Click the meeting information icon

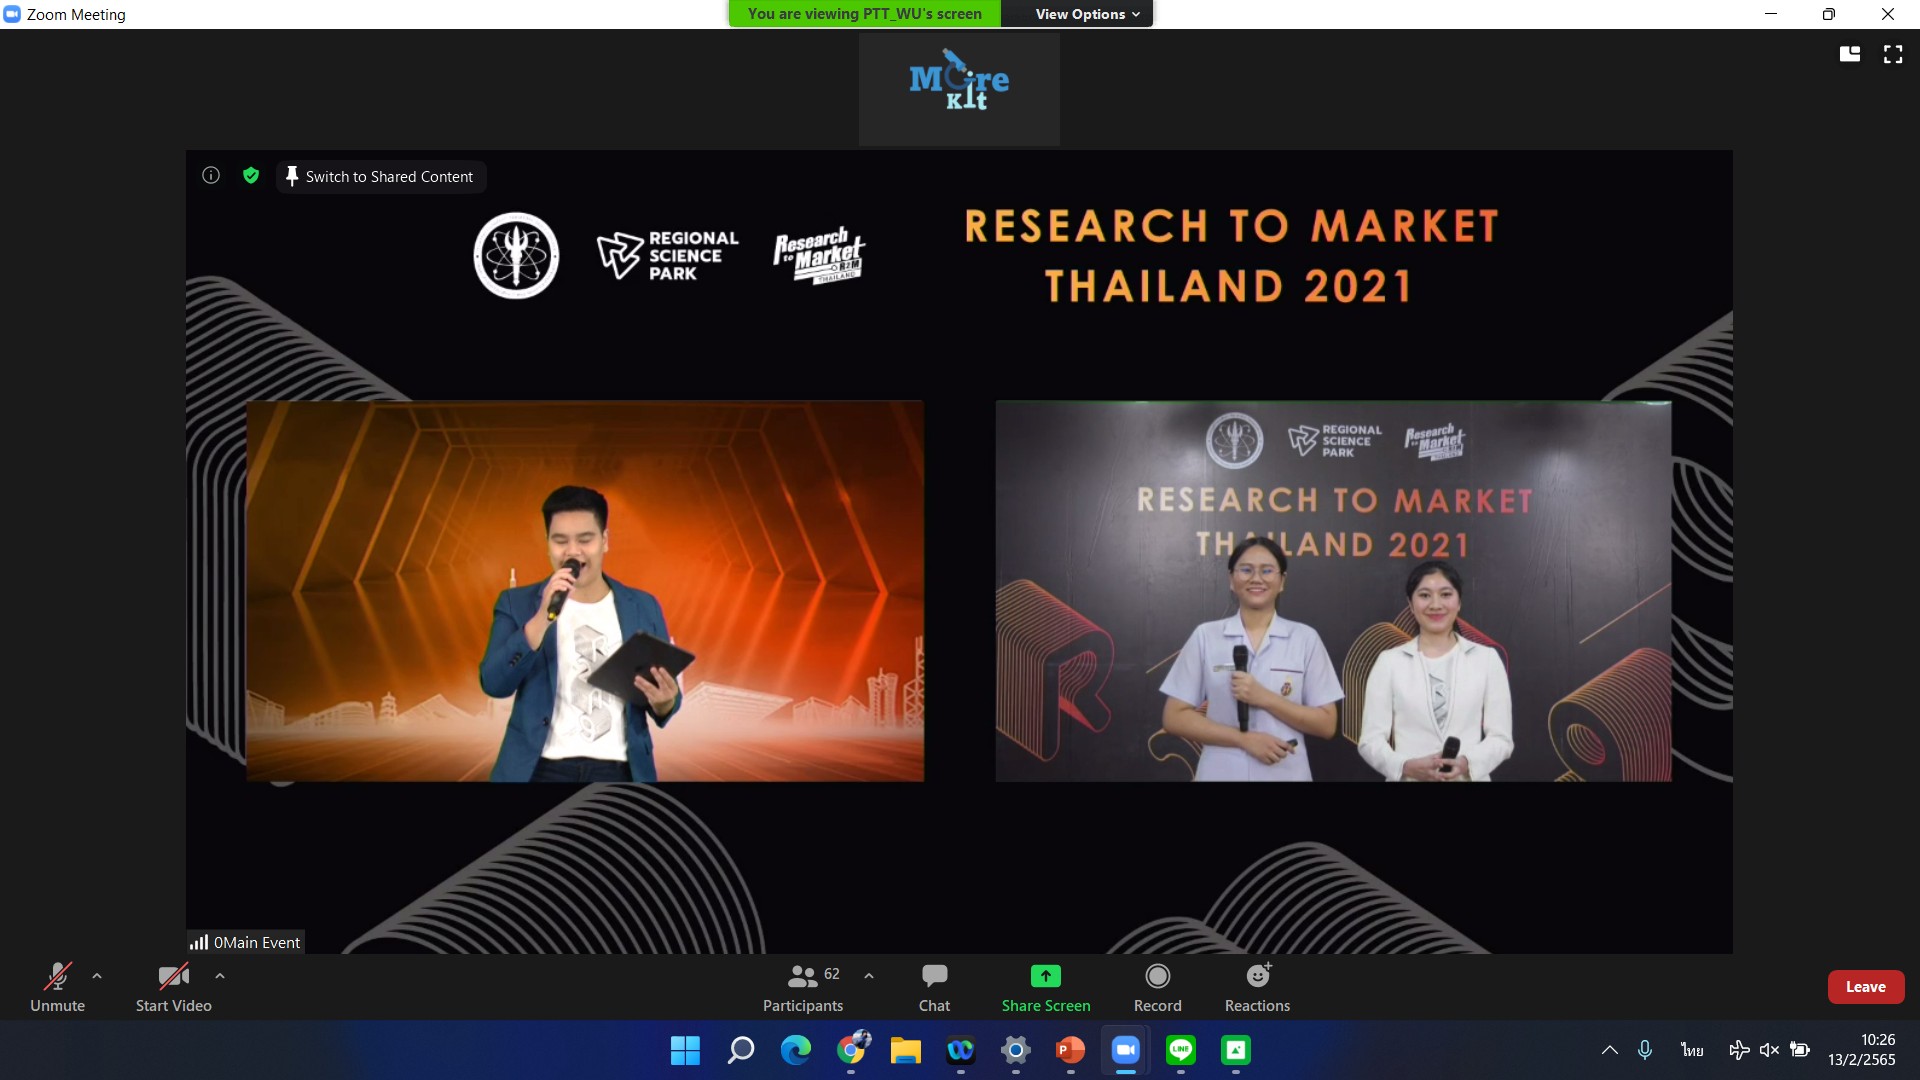pyautogui.click(x=211, y=176)
